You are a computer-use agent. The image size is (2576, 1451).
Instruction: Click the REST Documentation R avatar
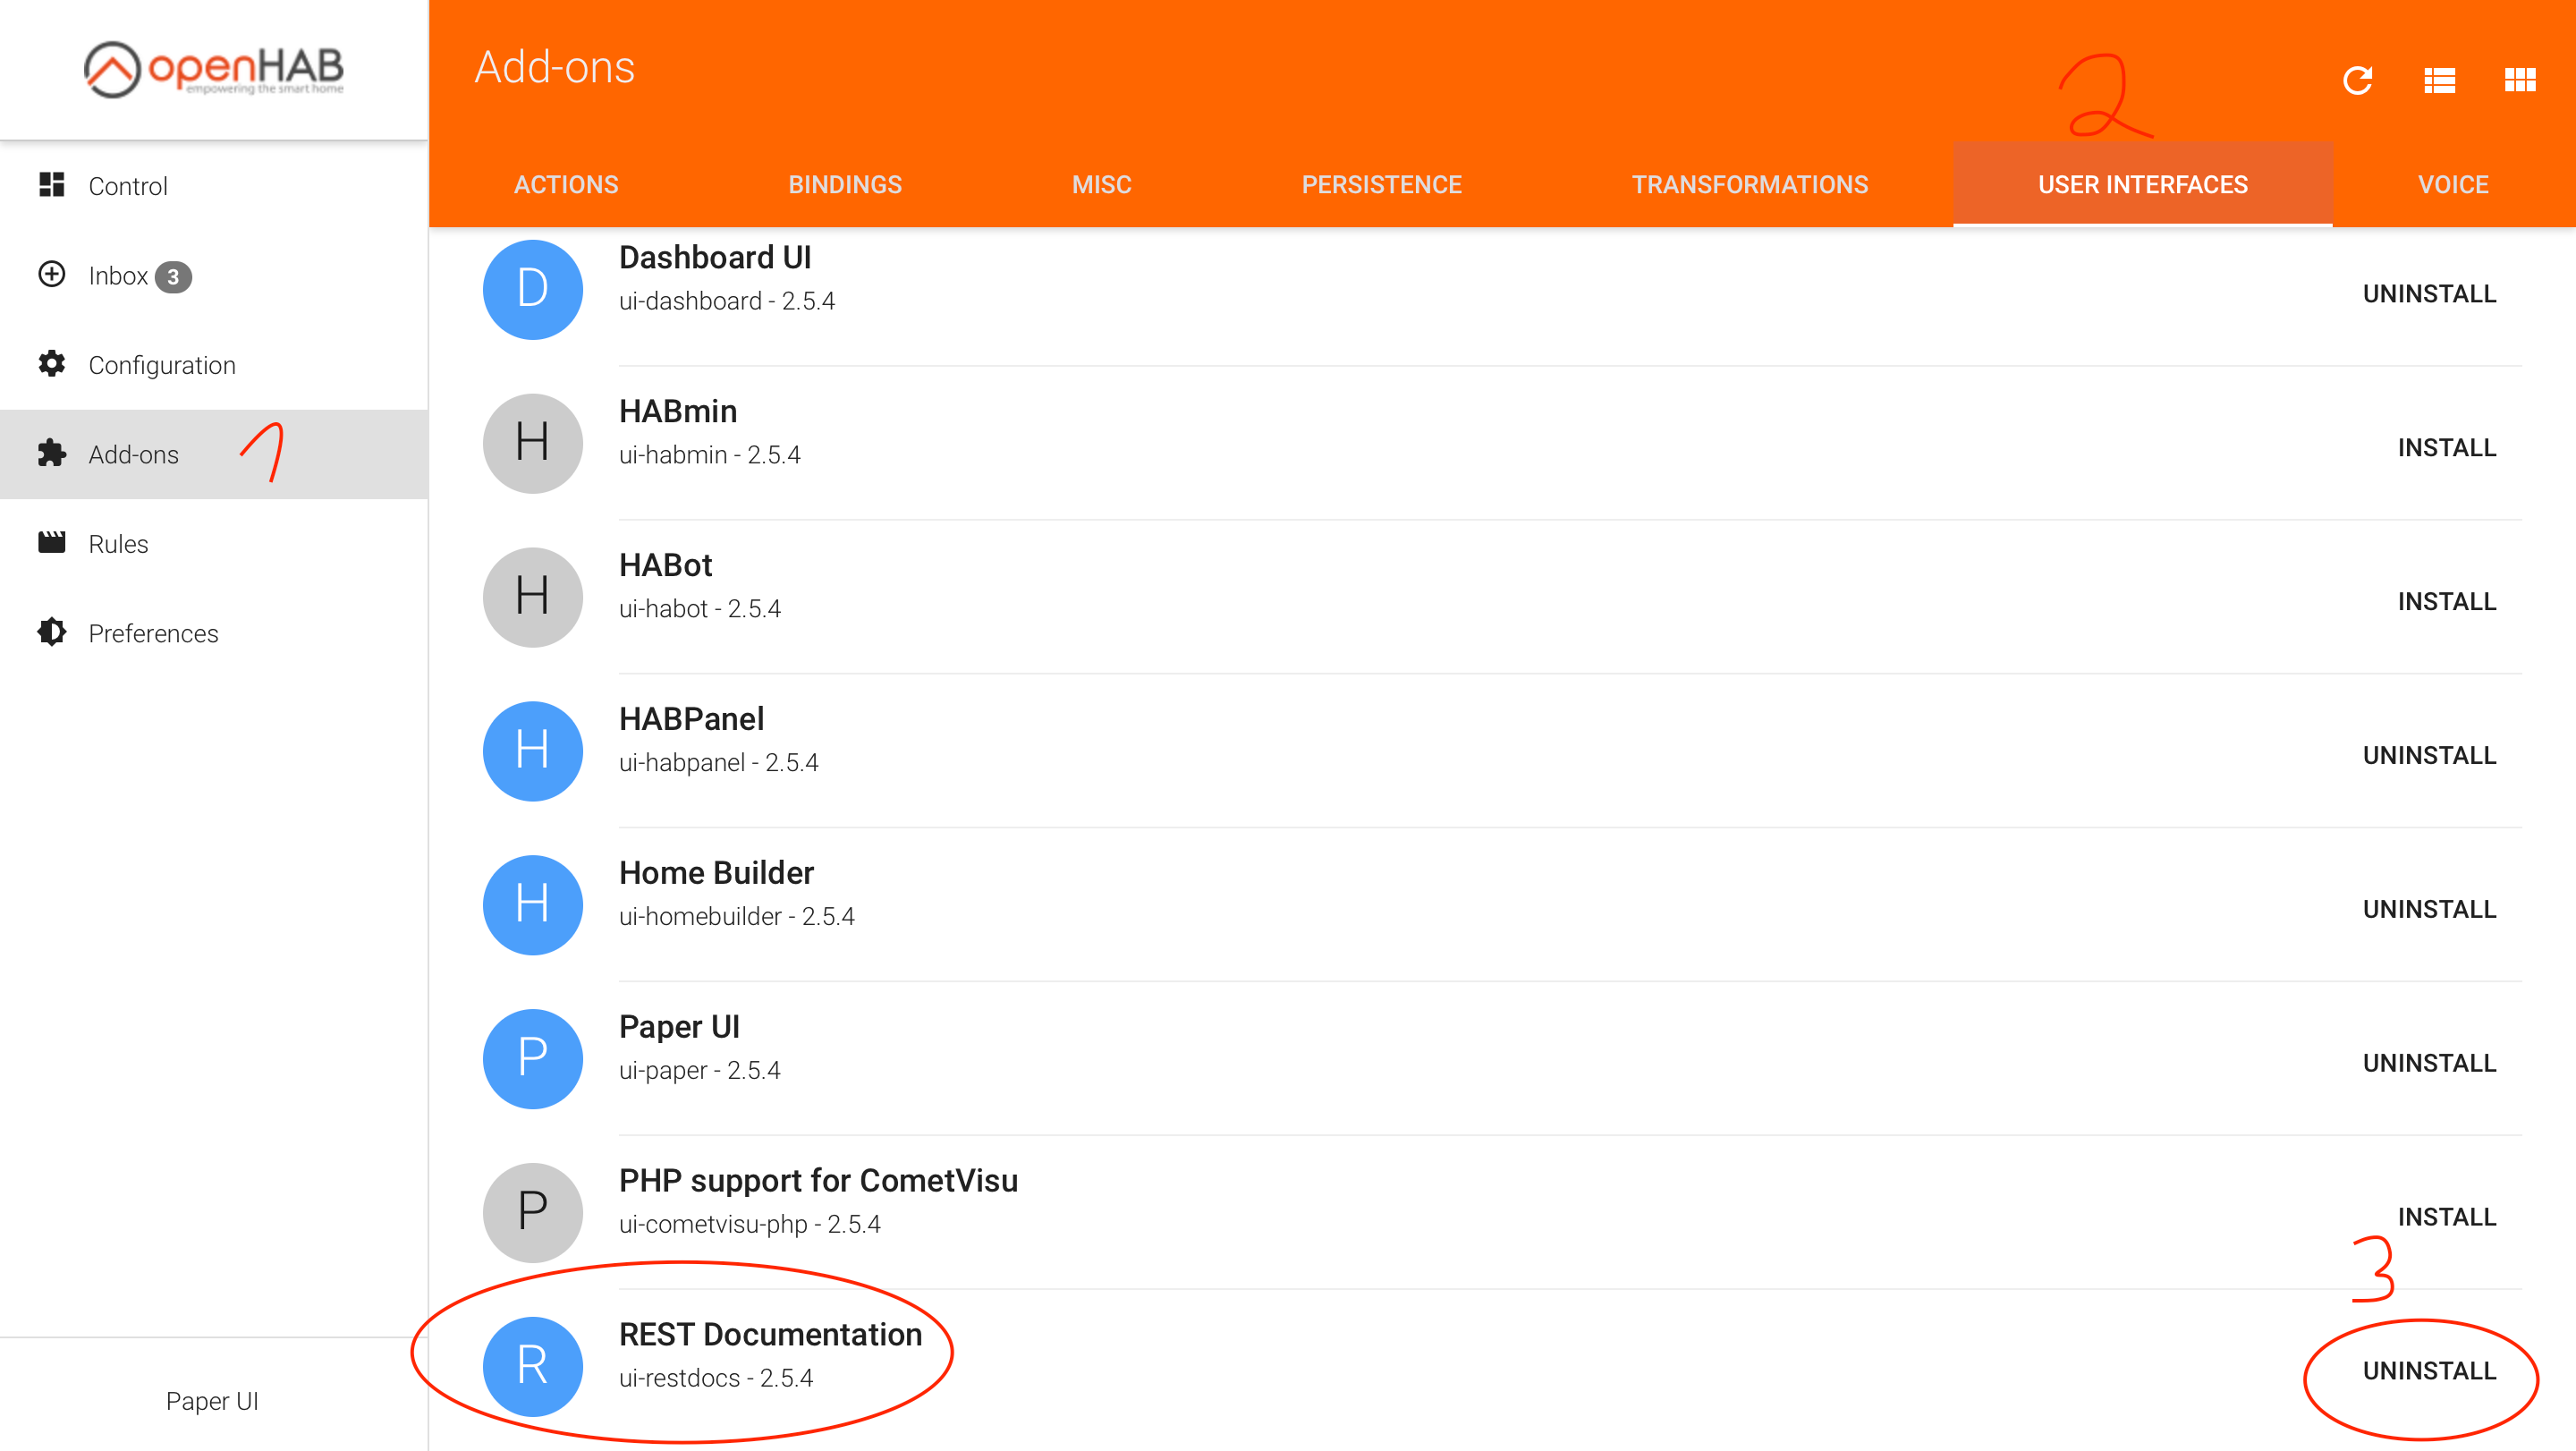[532, 1366]
